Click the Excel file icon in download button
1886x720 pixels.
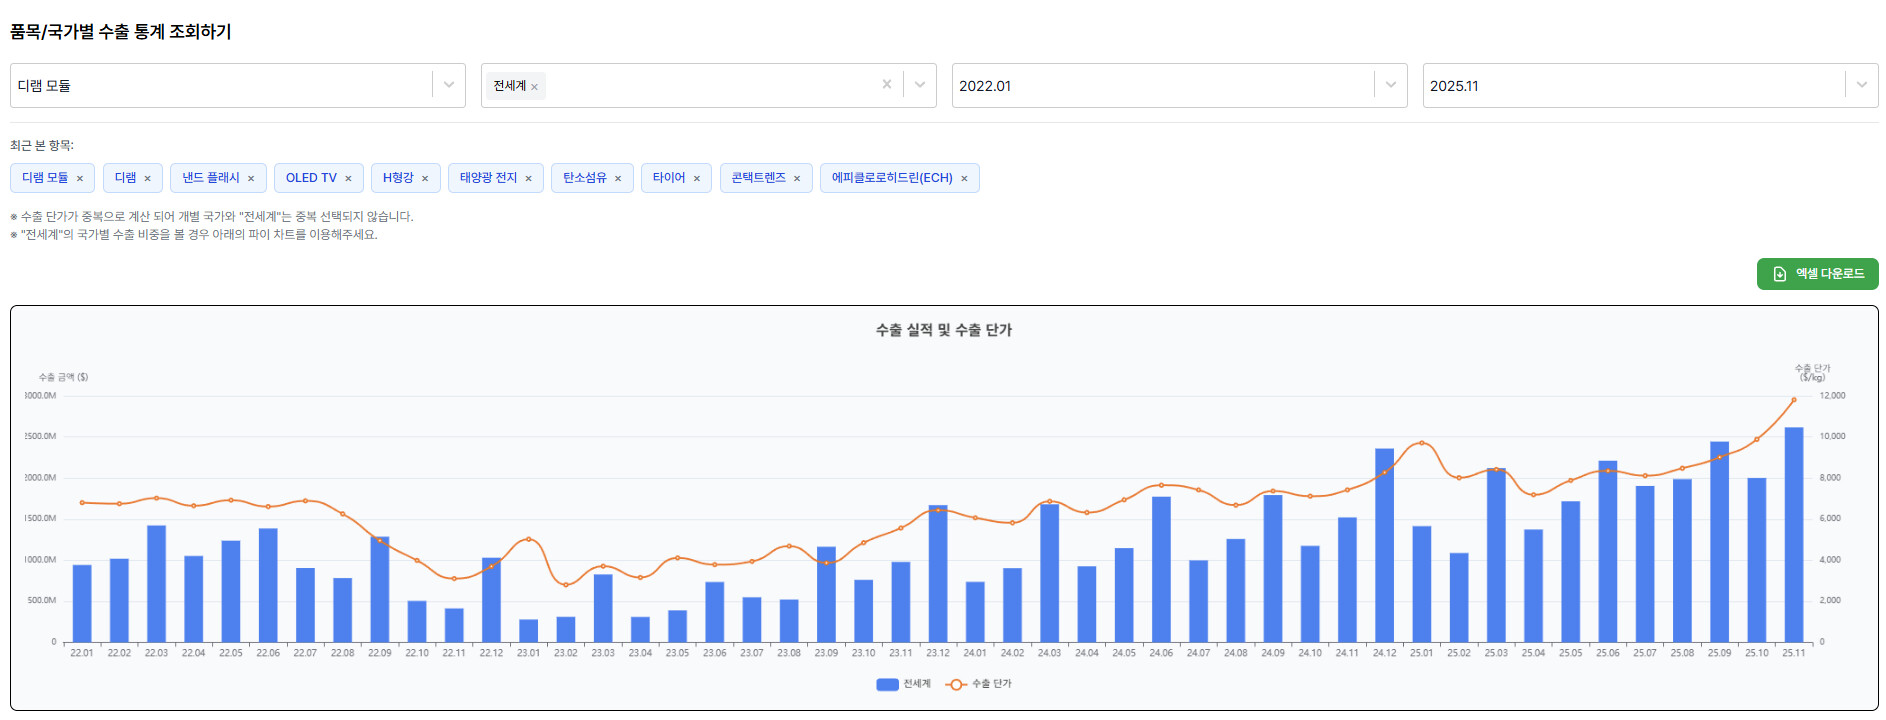point(1779,274)
